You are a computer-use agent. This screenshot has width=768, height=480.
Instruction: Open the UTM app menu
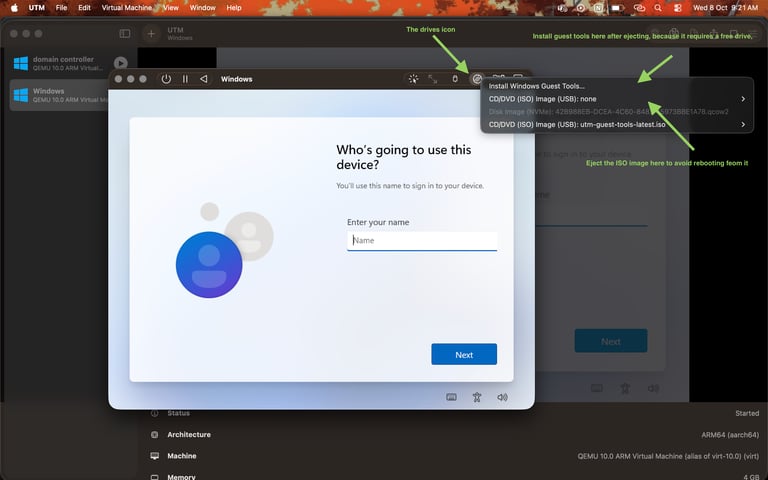click(x=37, y=8)
